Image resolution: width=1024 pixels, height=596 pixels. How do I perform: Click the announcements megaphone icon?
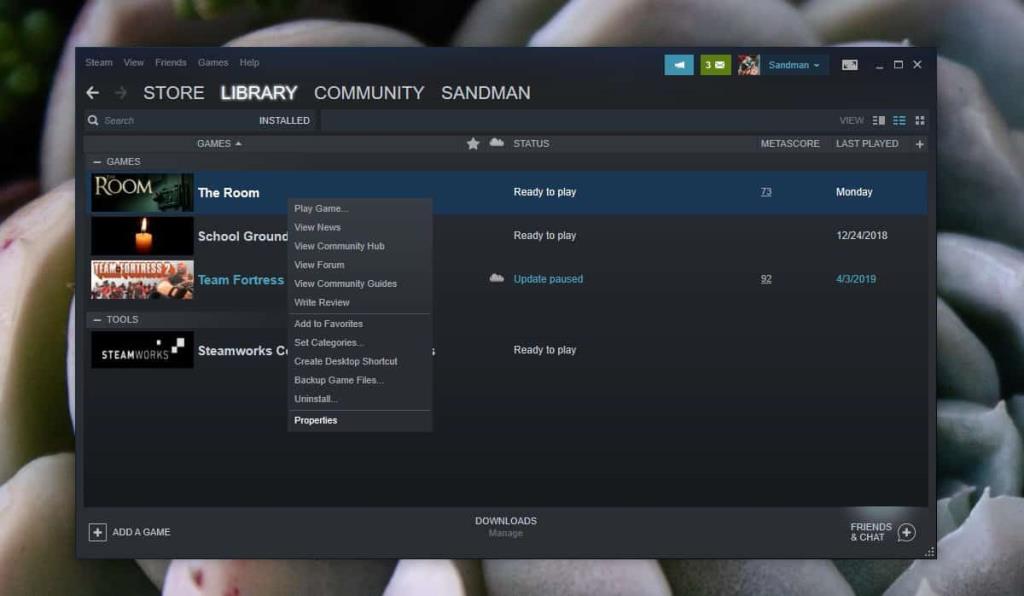click(x=679, y=64)
